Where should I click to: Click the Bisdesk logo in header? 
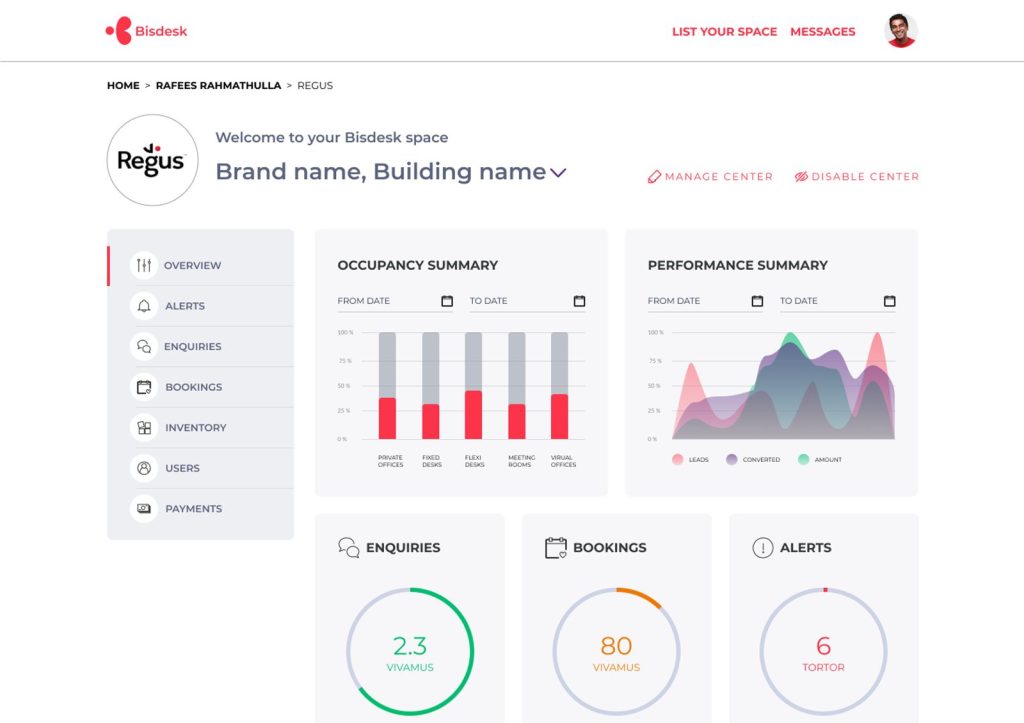click(x=146, y=31)
